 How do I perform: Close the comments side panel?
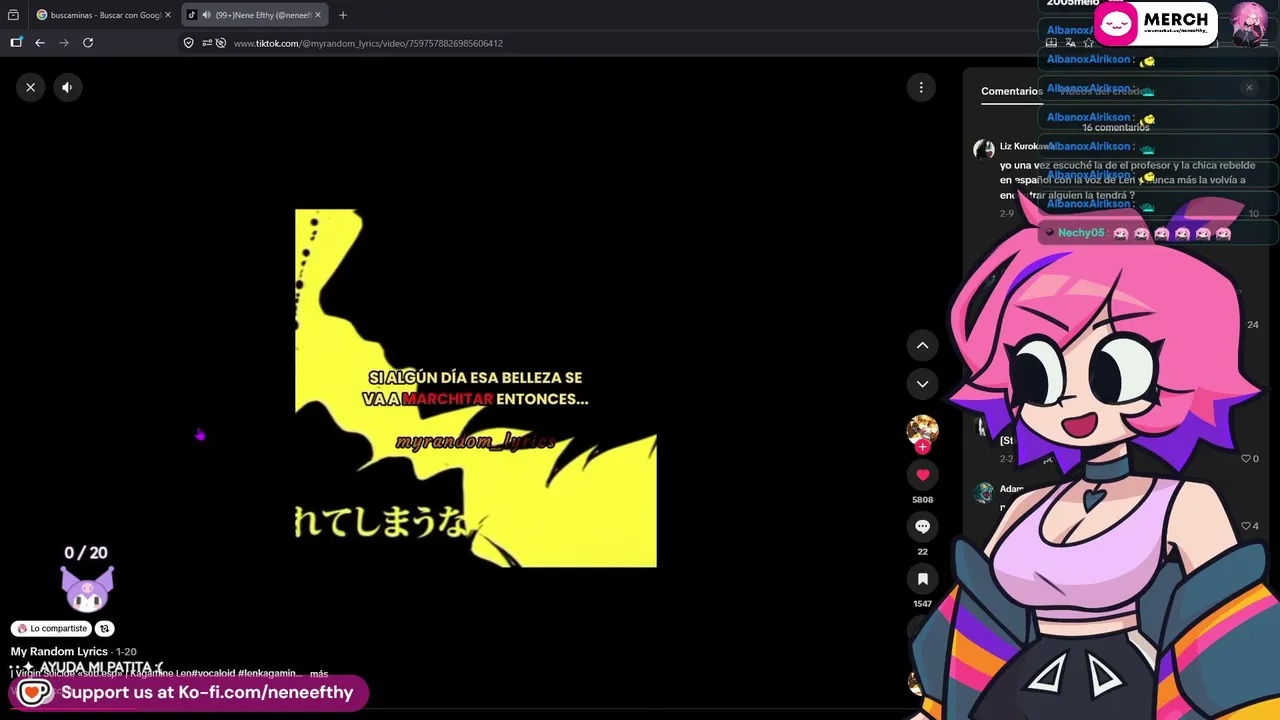[x=1249, y=88]
